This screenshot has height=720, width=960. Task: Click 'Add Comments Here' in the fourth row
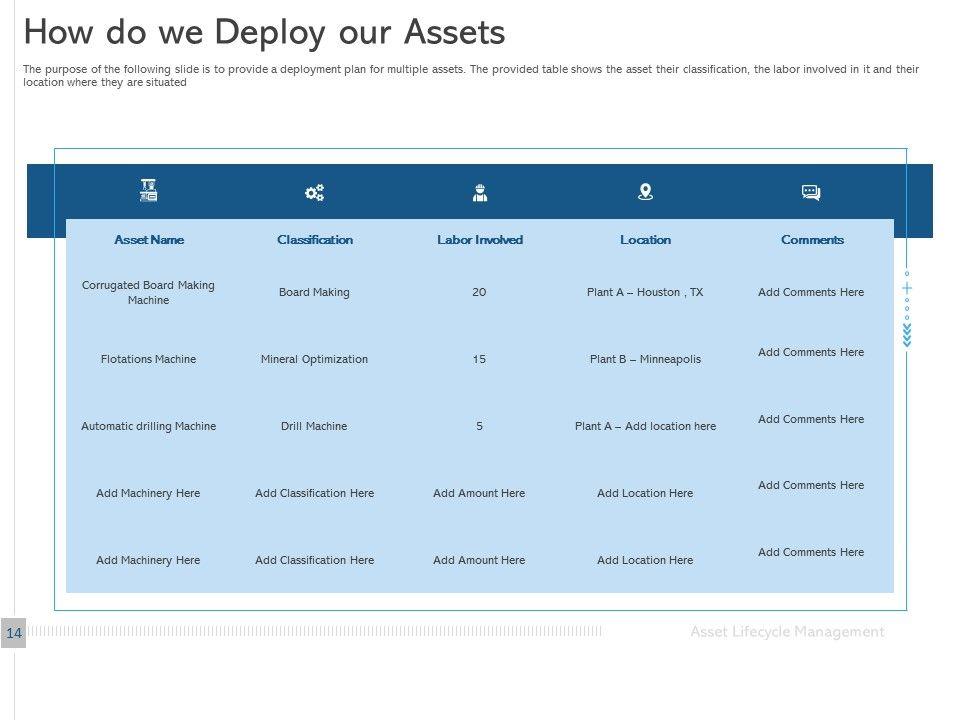click(811, 485)
